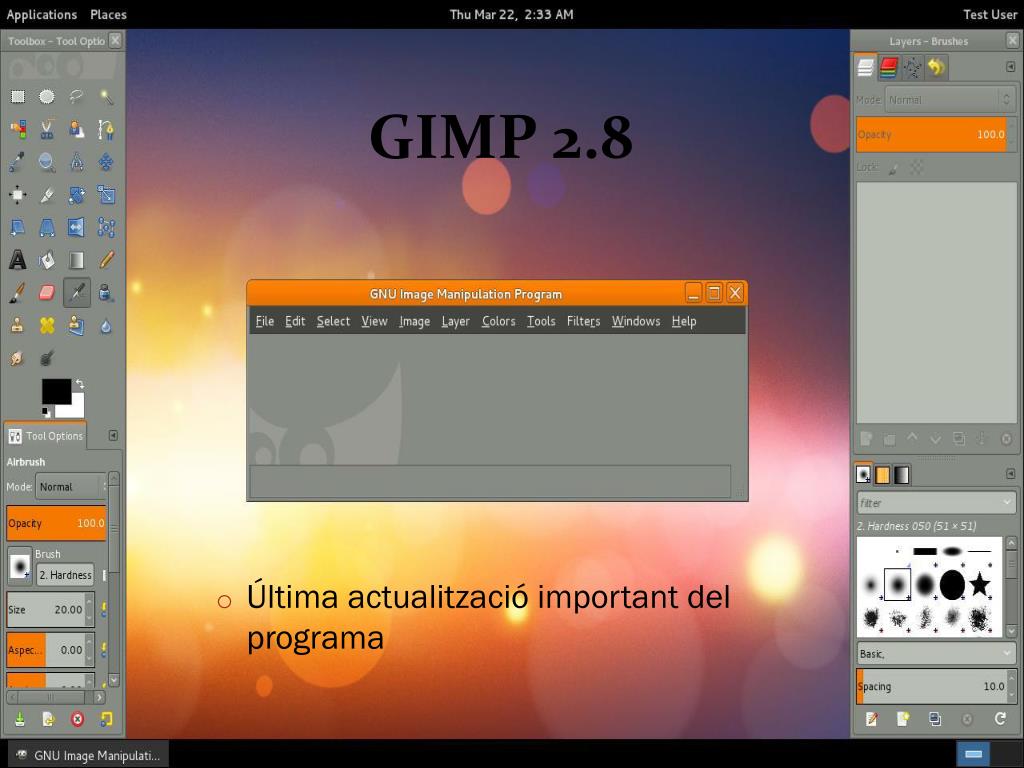Toggle lock alpha channel in Layers panel

[917, 168]
